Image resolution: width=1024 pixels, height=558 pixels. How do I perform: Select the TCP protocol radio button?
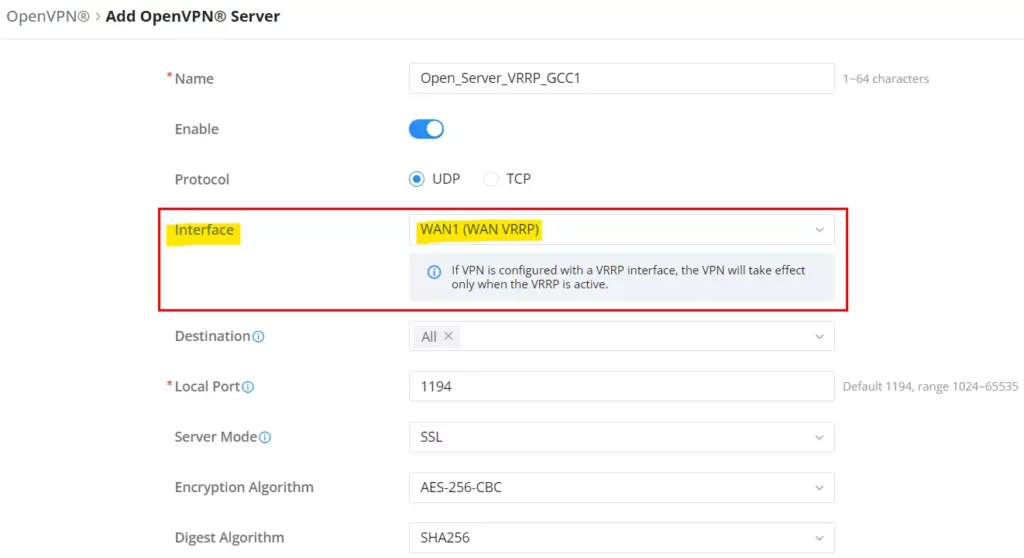(490, 179)
